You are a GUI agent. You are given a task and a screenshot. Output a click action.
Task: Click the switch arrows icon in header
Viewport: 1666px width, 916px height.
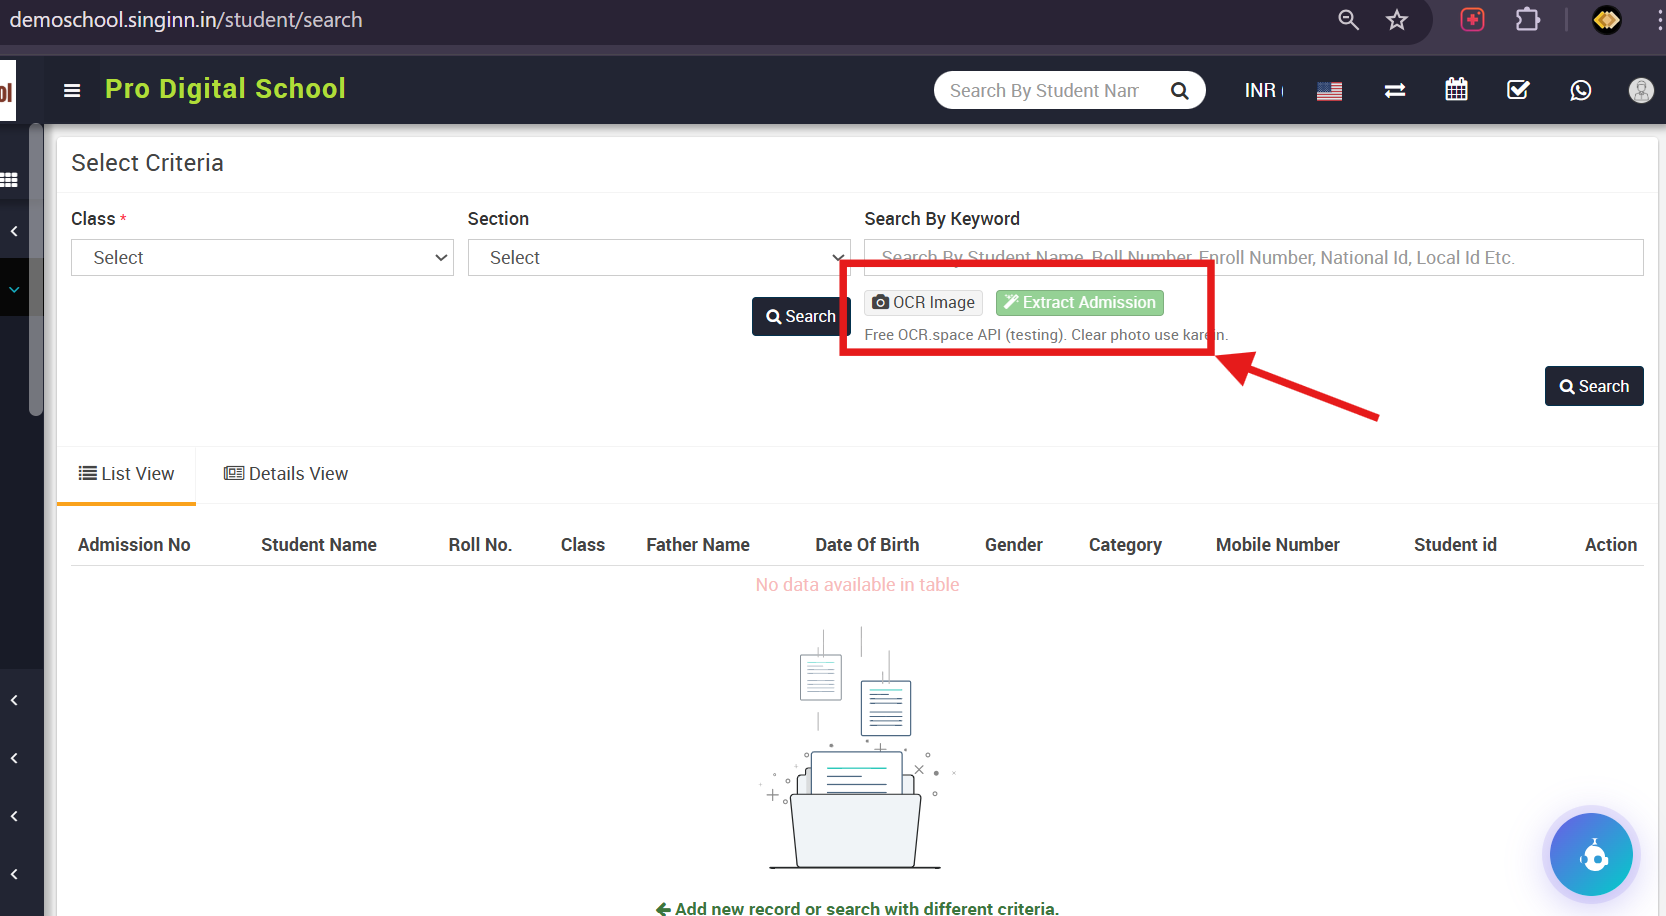pyautogui.click(x=1394, y=91)
